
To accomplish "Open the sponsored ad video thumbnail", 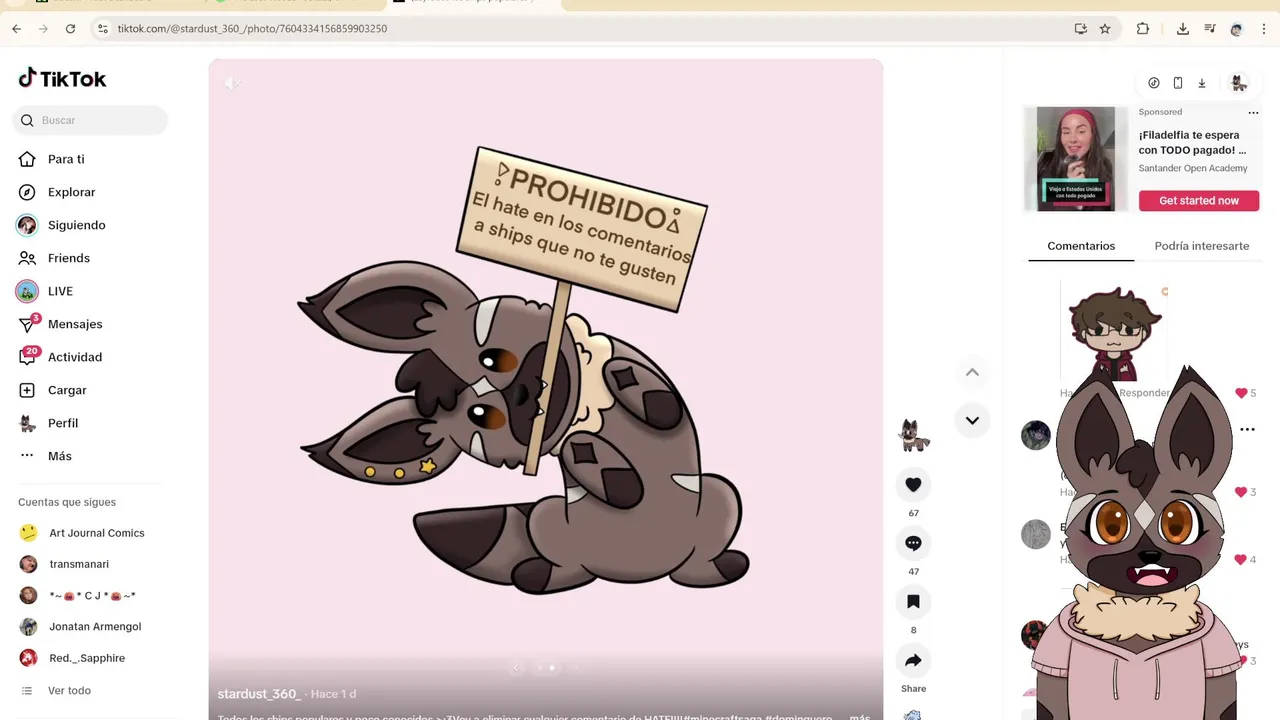I will pyautogui.click(x=1075, y=159).
